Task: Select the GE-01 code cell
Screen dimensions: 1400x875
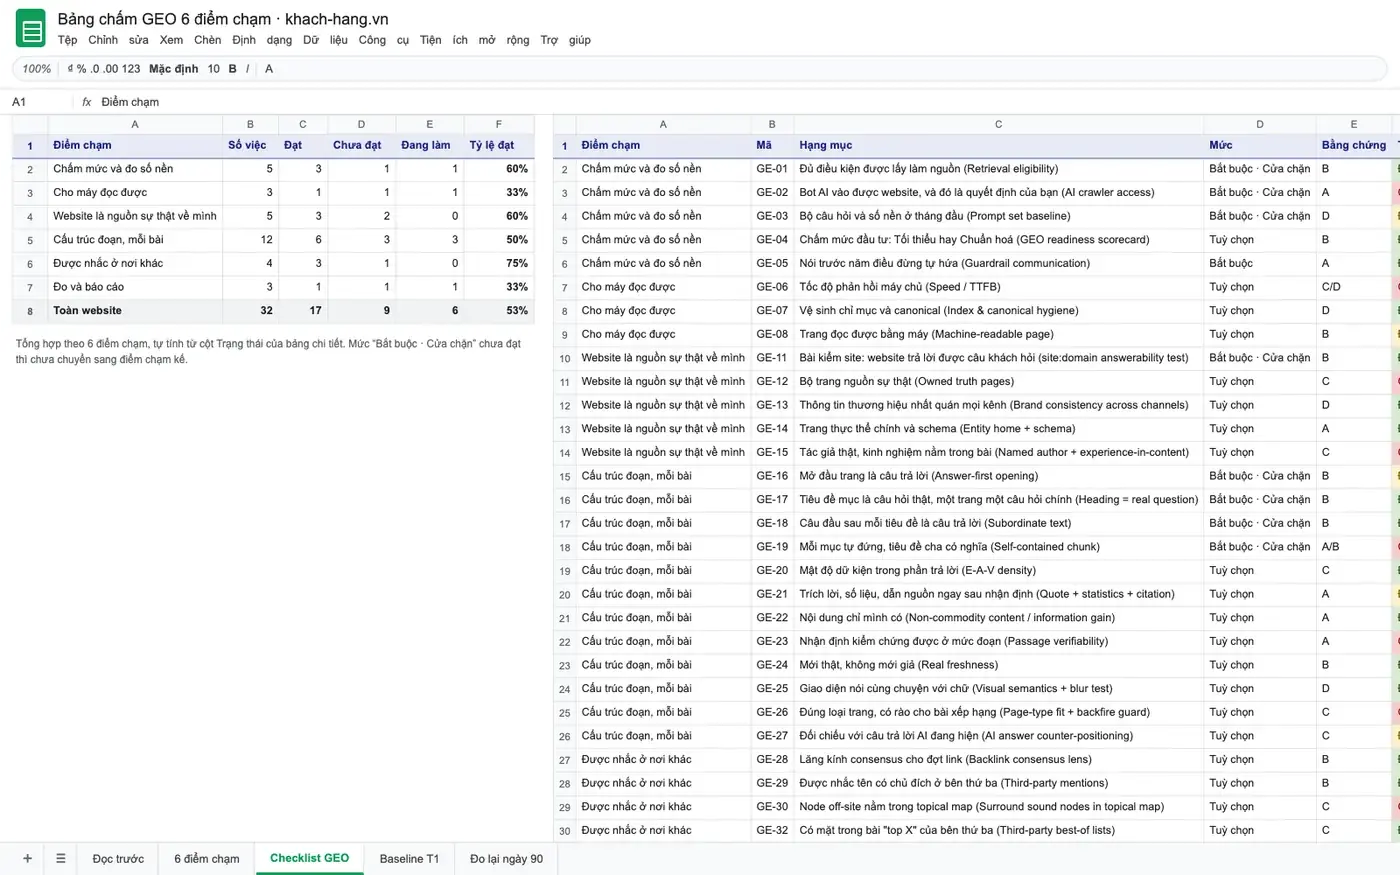Action: click(772, 169)
